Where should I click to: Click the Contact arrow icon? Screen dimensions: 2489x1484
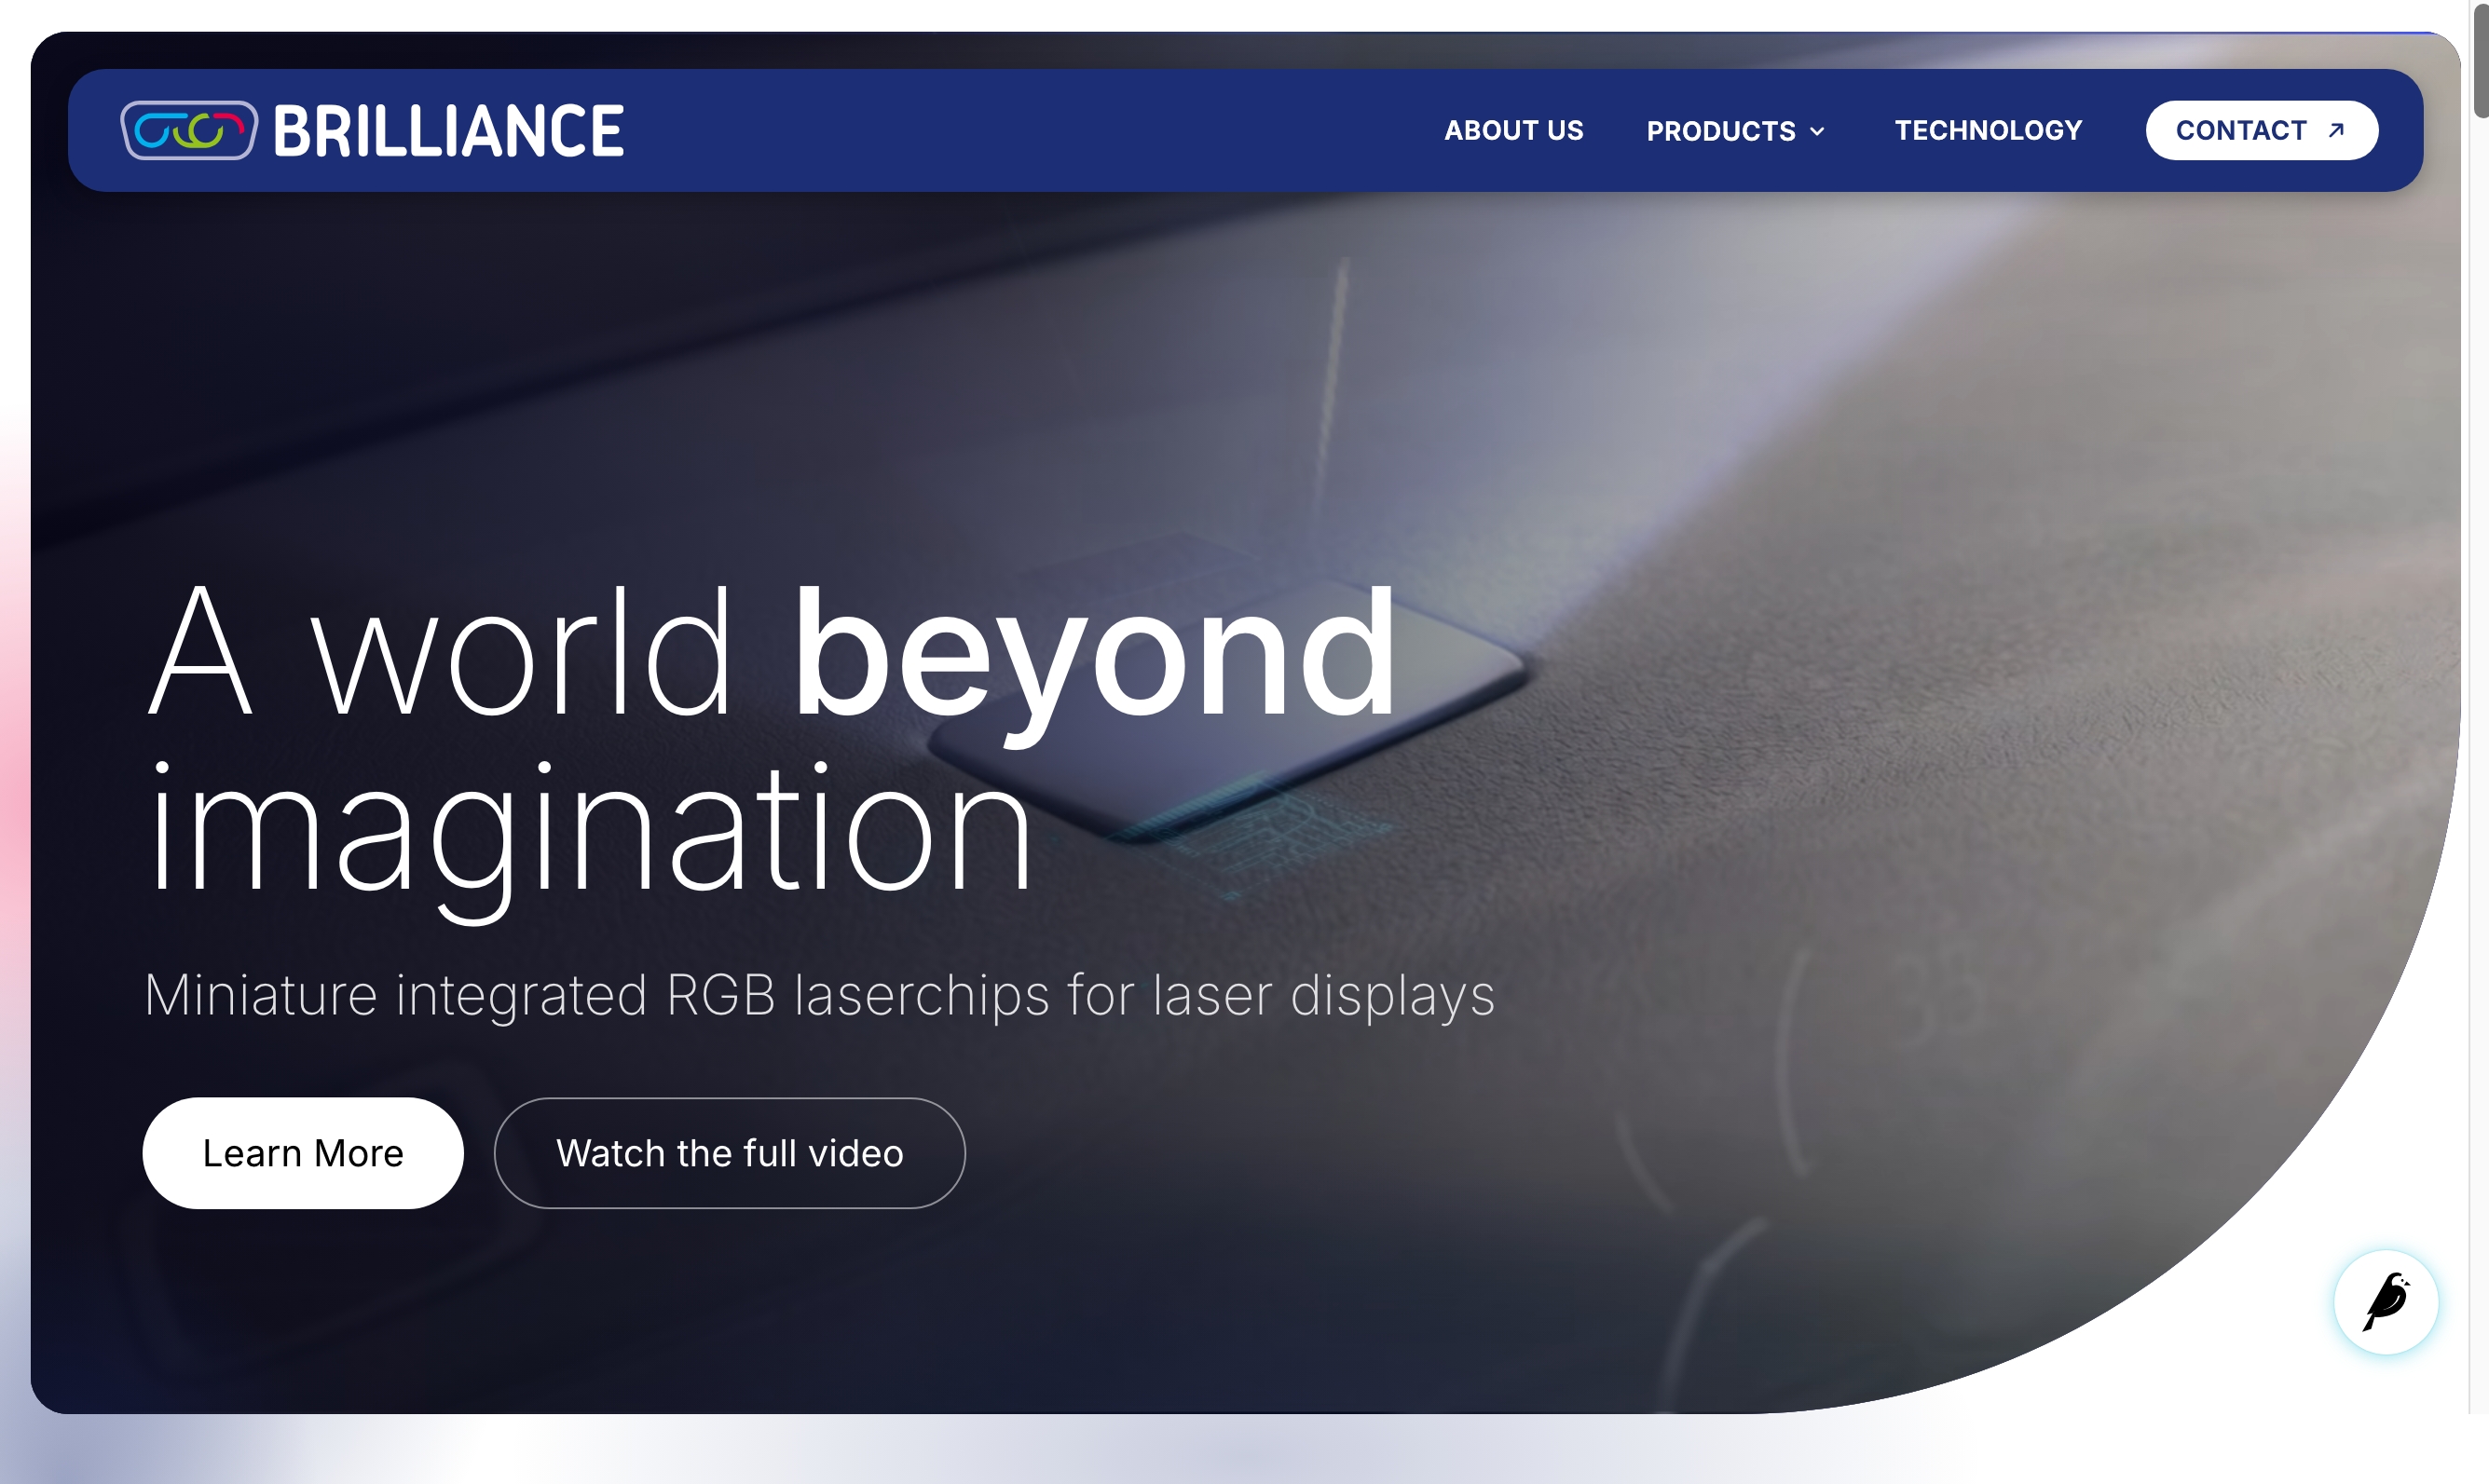(2336, 130)
